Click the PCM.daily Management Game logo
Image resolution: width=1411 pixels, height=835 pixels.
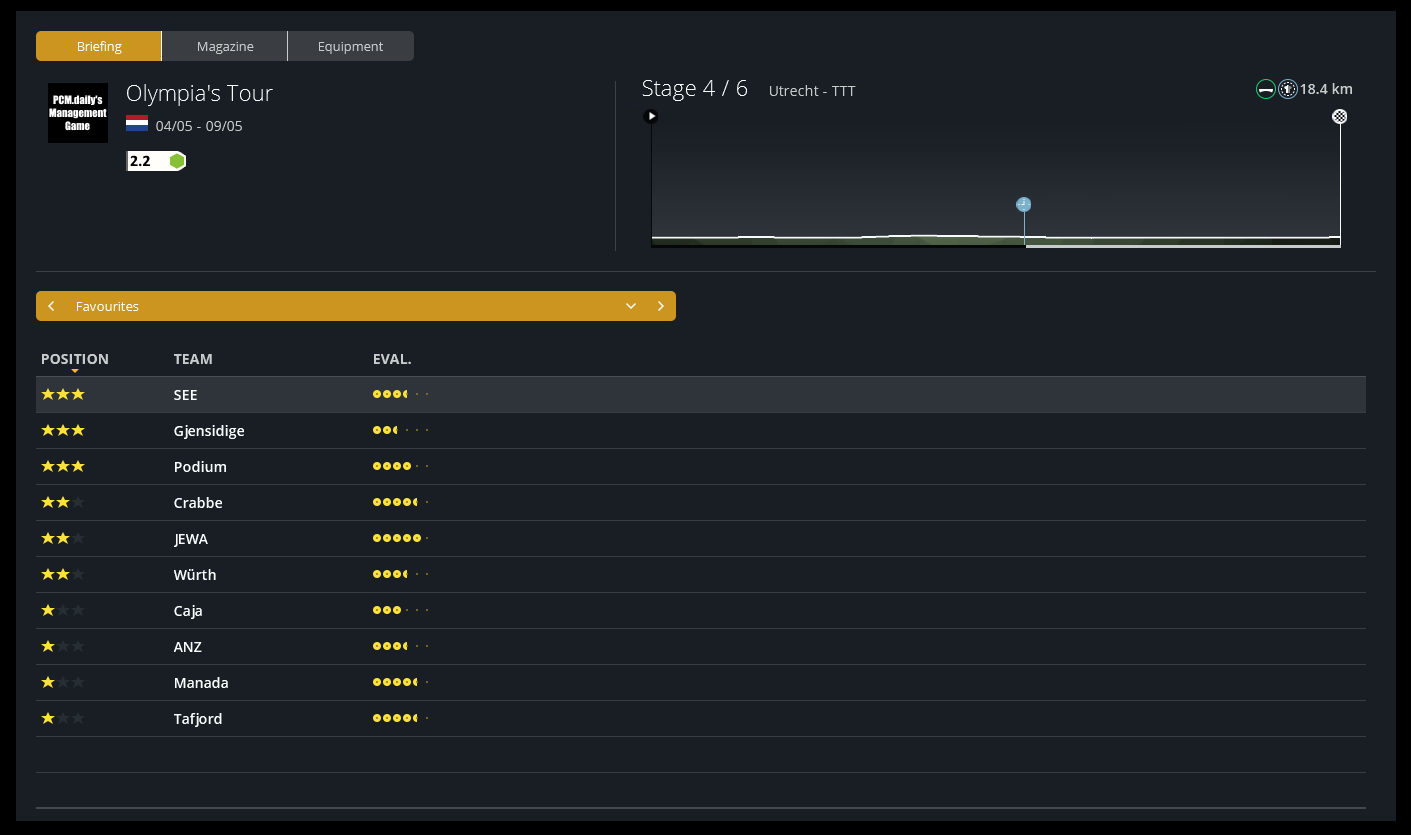(x=78, y=113)
